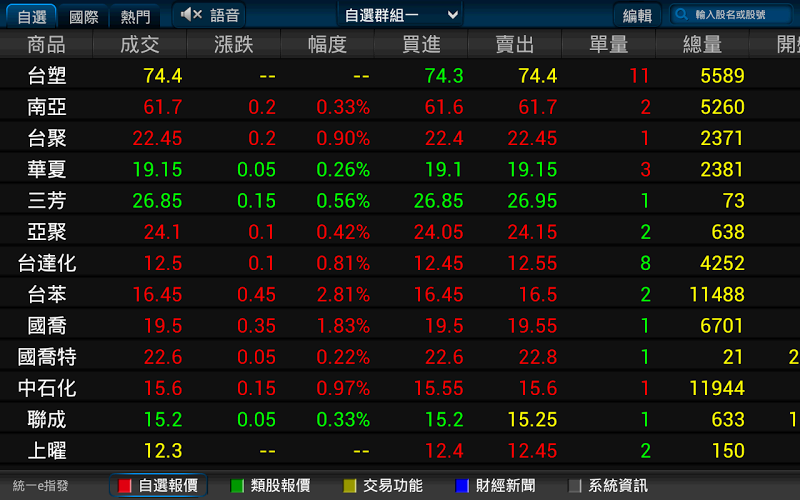Click the yellow square next to 交易功能
This screenshot has height=500, width=800.
click(x=349, y=486)
